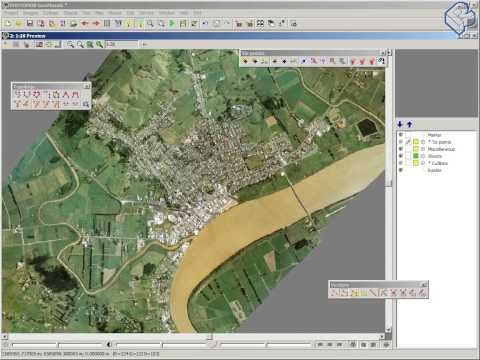The image size is (480, 360).
Task: Toggle visibility eye of Miscellaneous layer
Action: click(x=401, y=149)
